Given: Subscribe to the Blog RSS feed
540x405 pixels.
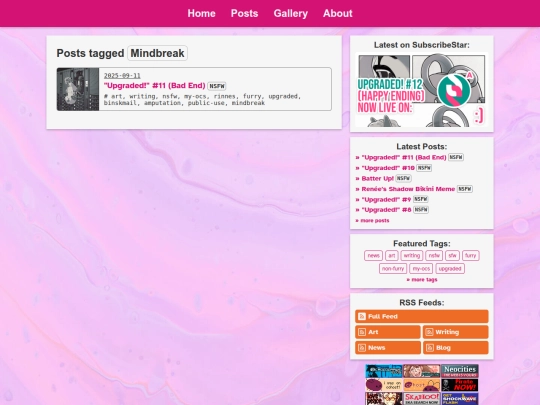Looking at the screenshot, I should 456,347.
